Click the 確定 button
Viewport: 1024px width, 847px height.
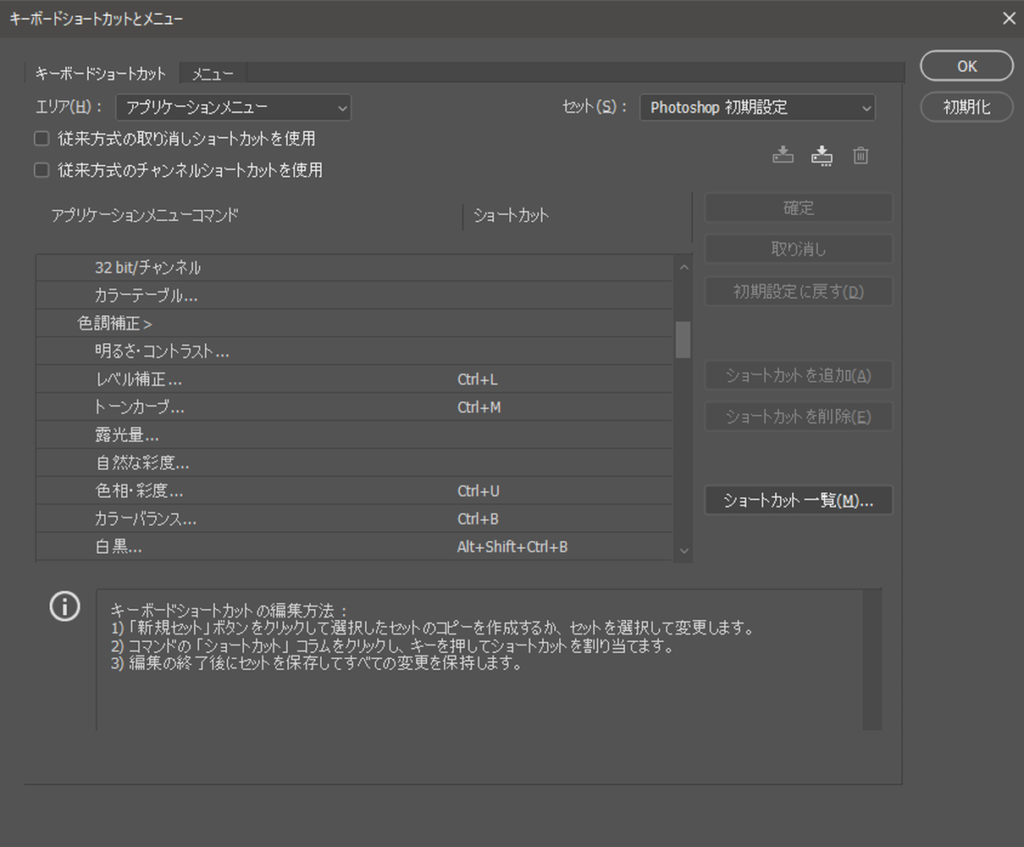(x=798, y=208)
